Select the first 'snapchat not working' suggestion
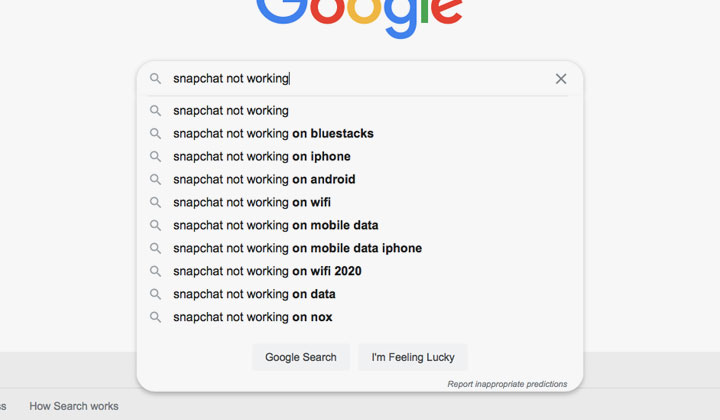Image resolution: width=720 pixels, height=420 pixels. [360, 111]
